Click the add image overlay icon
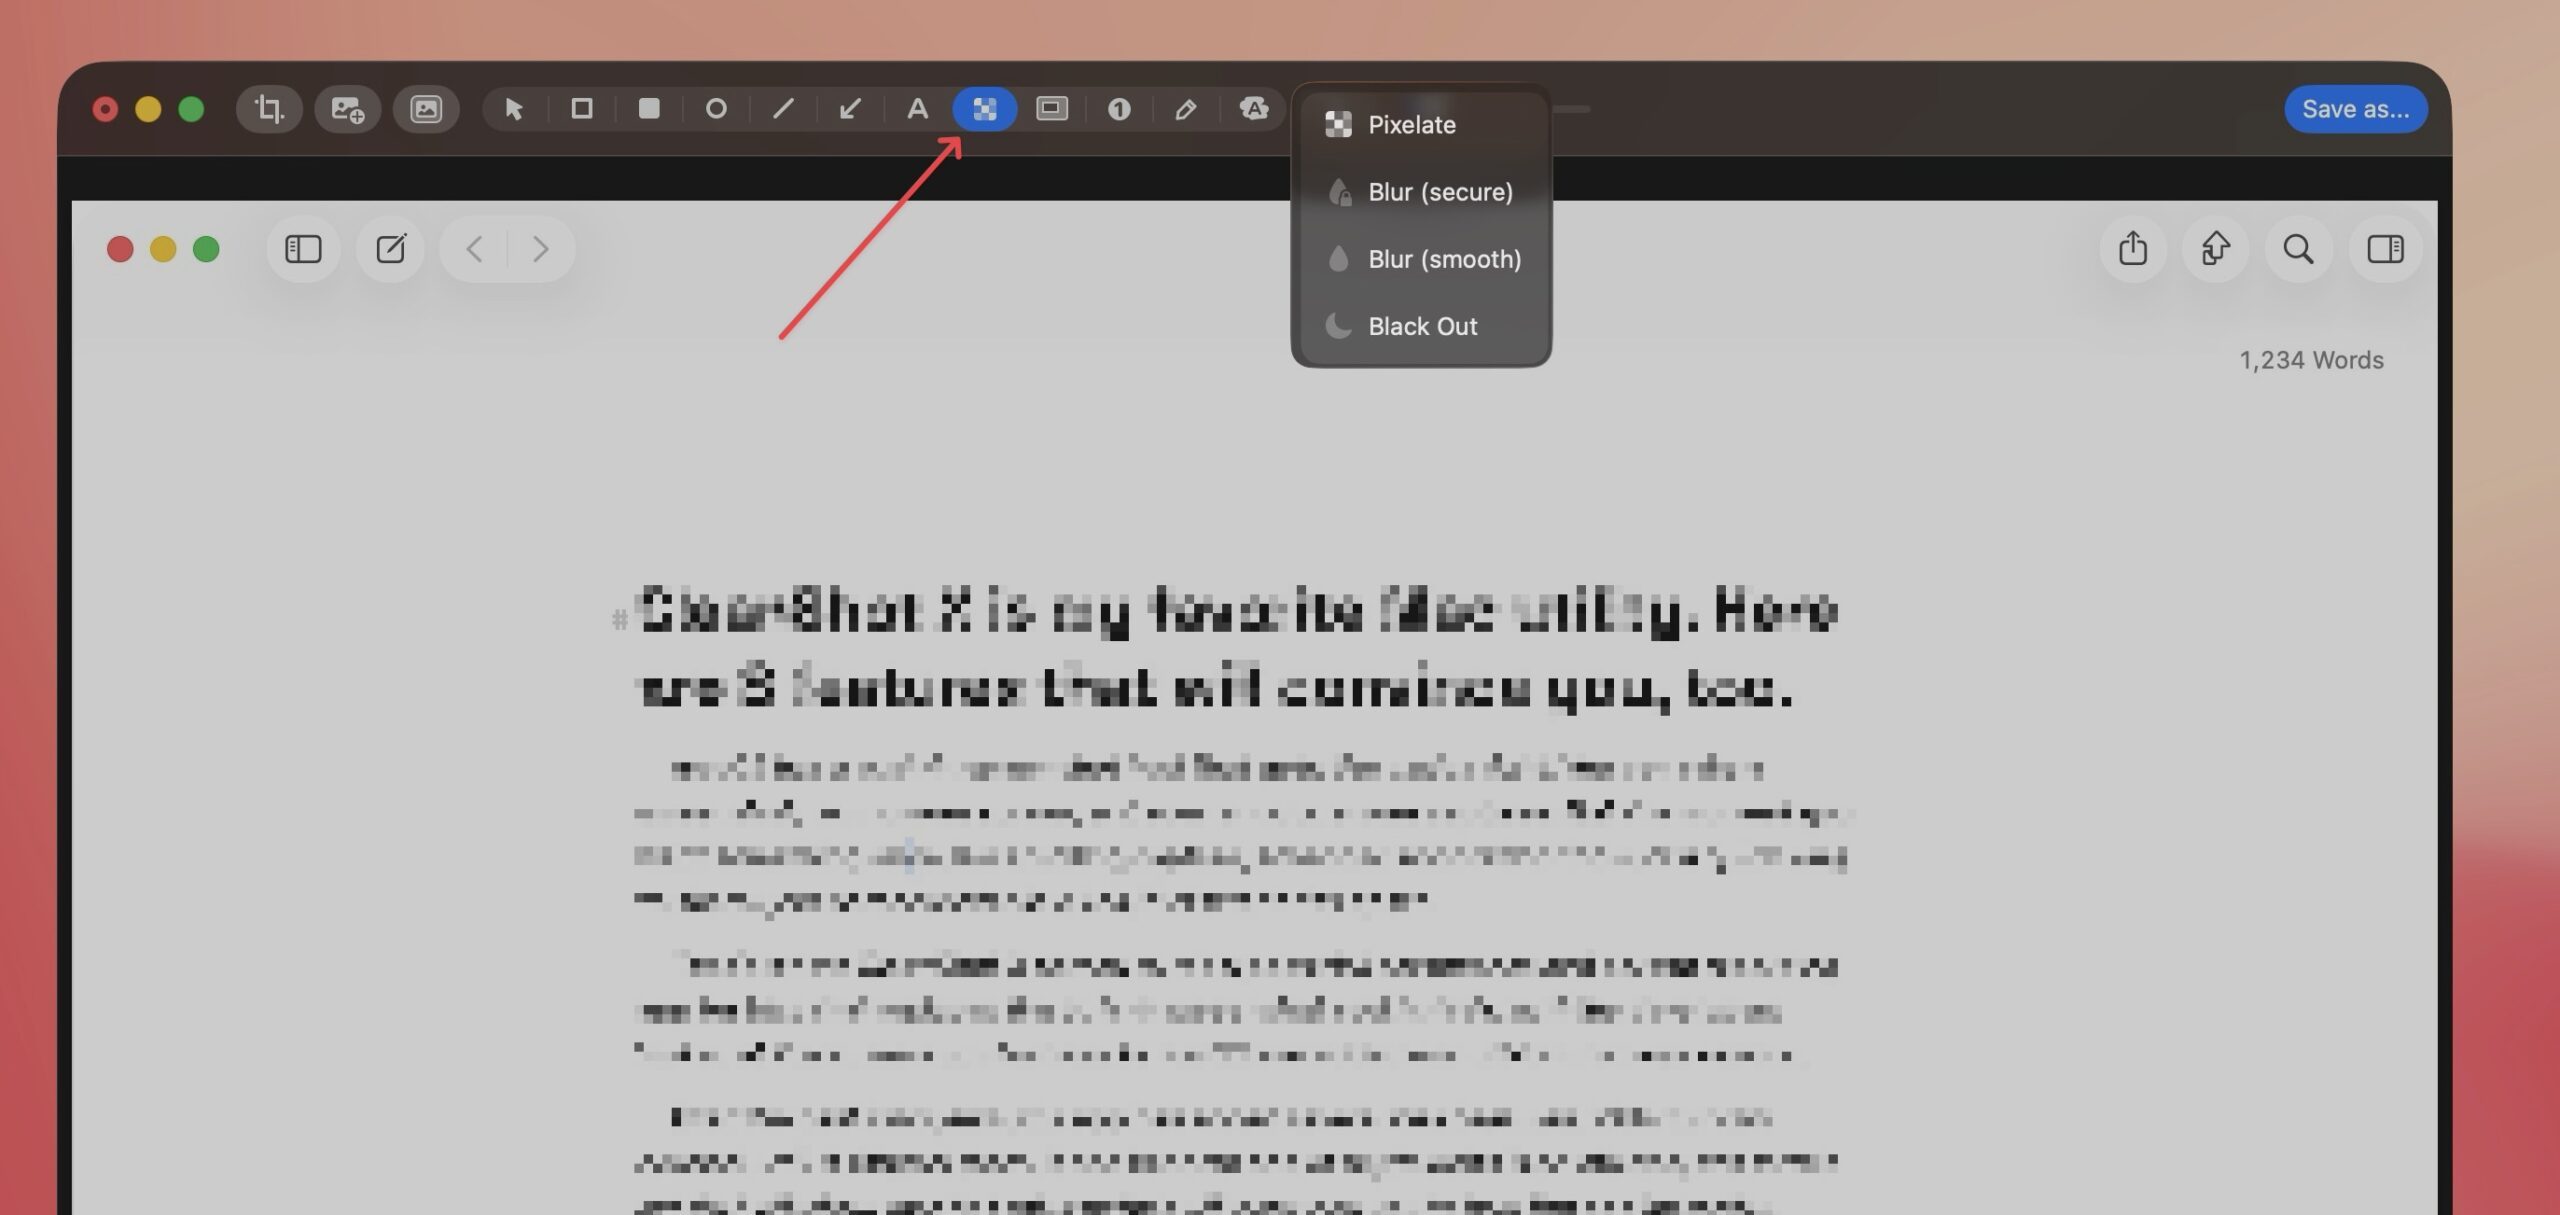 [347, 108]
